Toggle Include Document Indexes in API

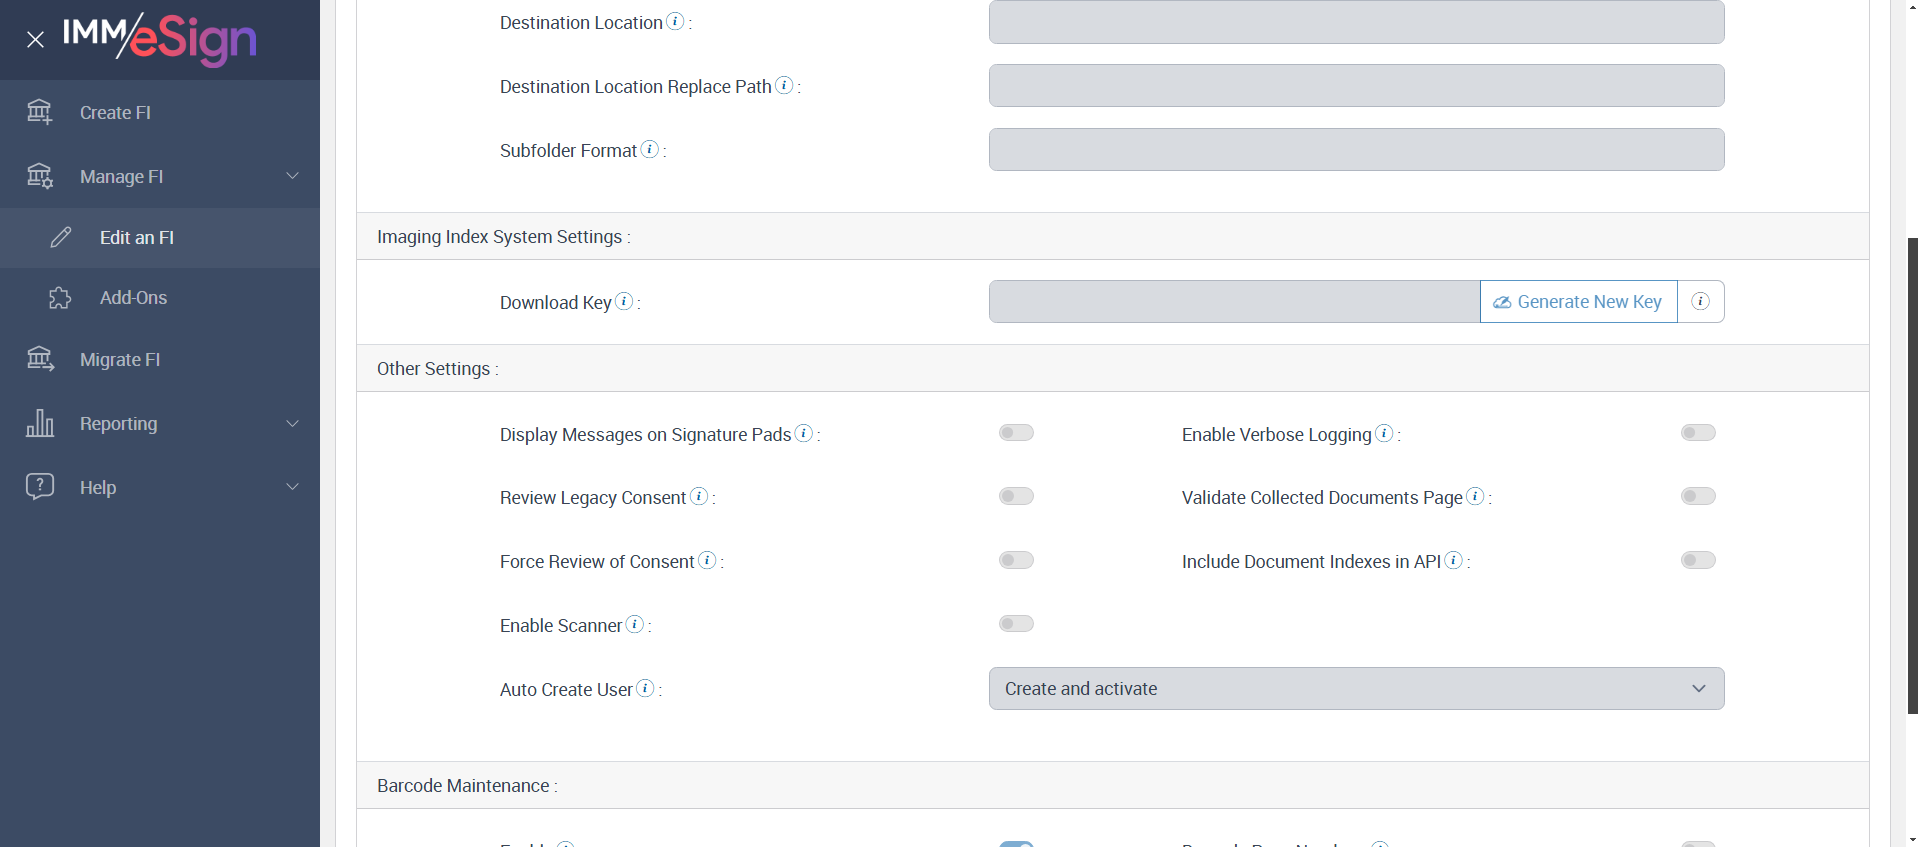click(x=1698, y=560)
